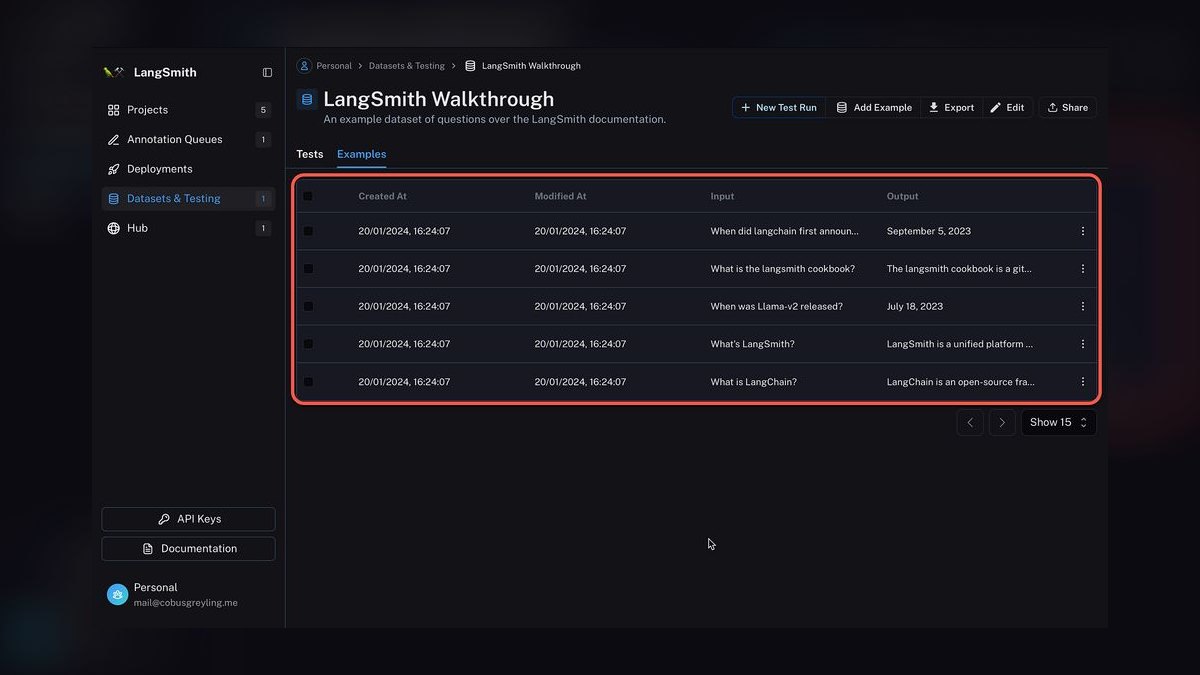This screenshot has width=1200, height=675.
Task: Open the API Keys button
Action: point(188,519)
